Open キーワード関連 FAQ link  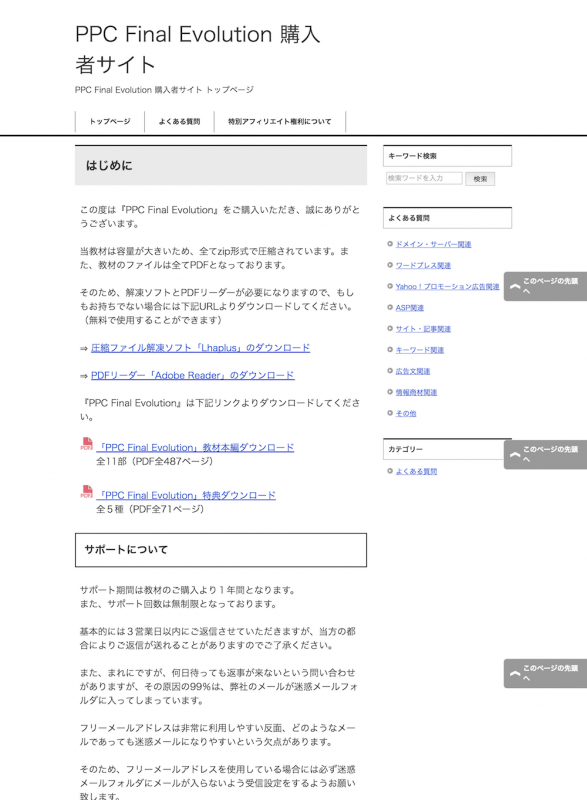[x=419, y=350]
